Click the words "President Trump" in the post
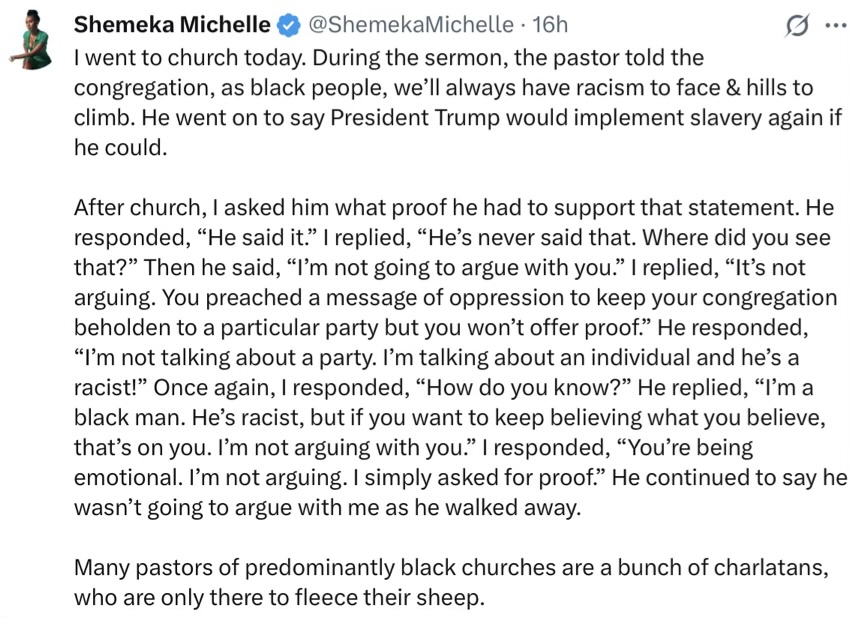The width and height of the screenshot is (852, 618). (x=415, y=117)
